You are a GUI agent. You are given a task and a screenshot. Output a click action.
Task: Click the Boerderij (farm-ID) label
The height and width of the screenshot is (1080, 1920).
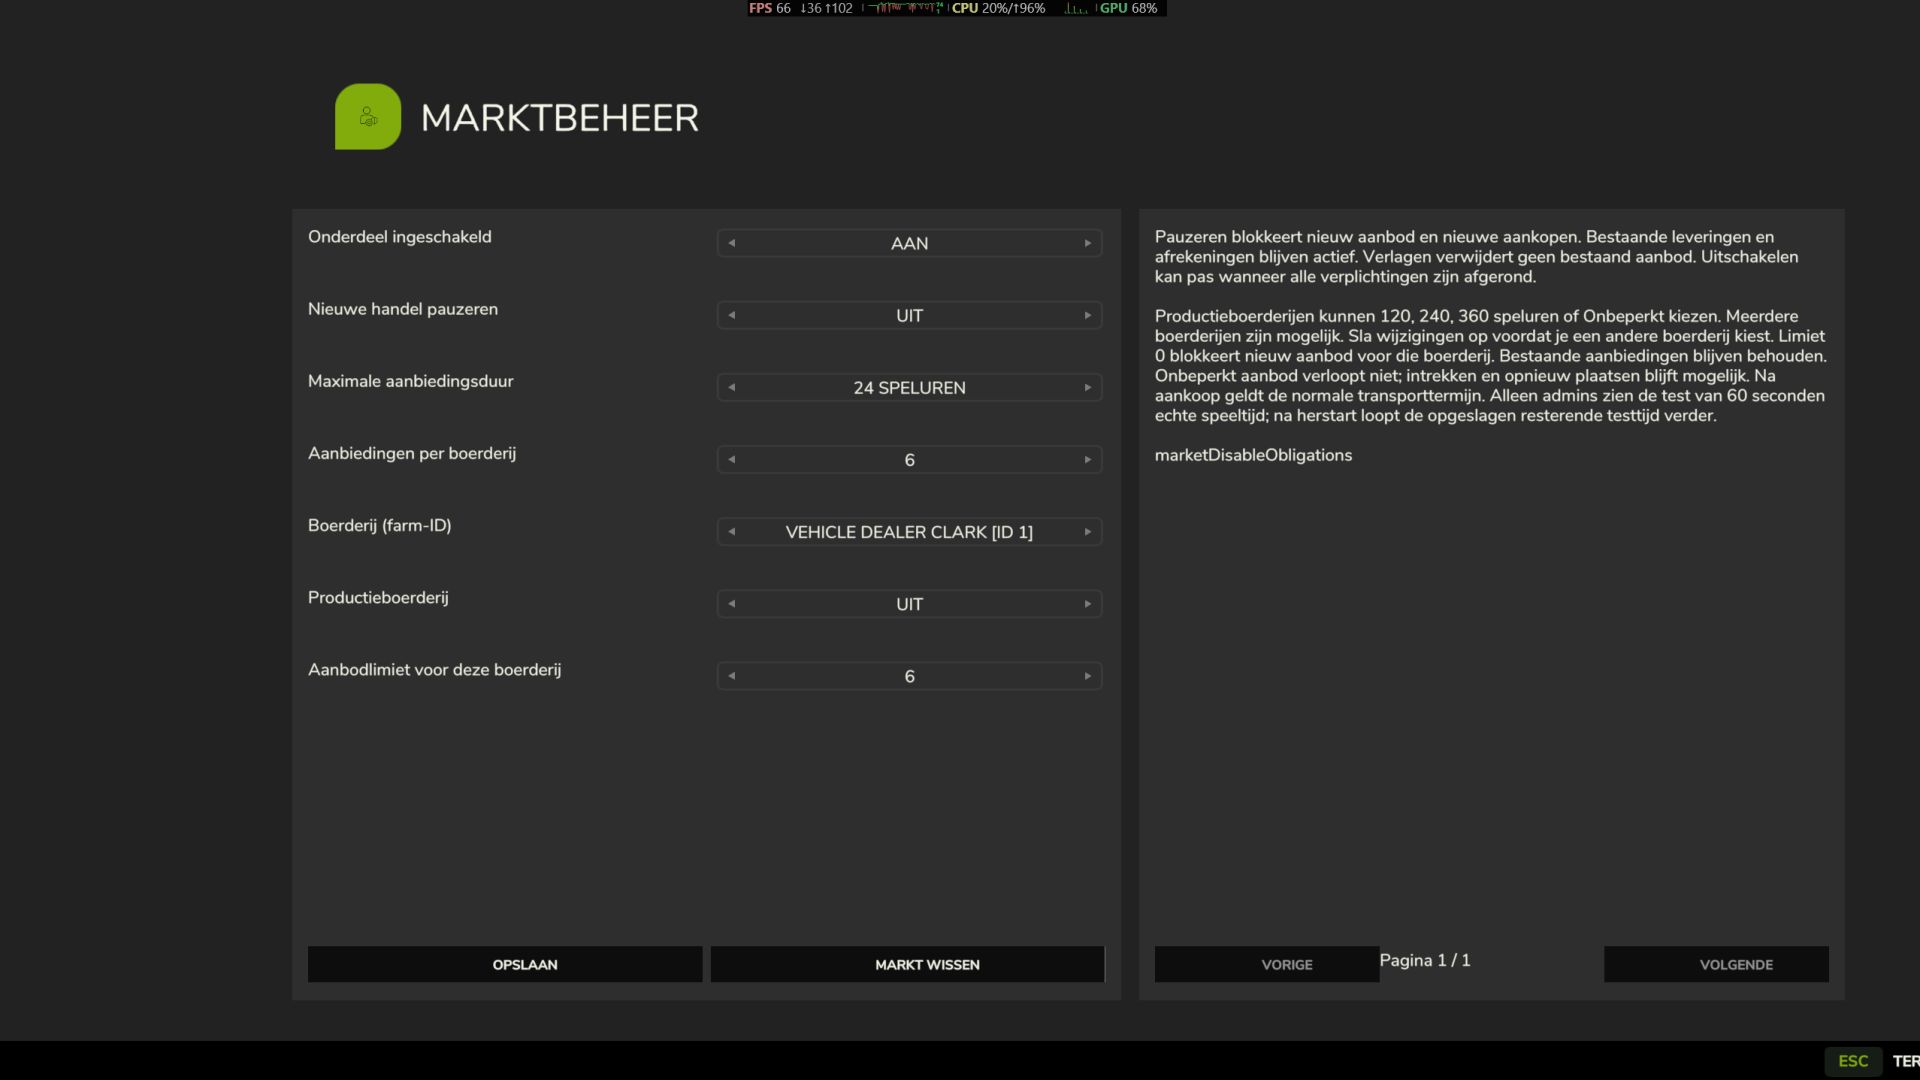tap(380, 525)
